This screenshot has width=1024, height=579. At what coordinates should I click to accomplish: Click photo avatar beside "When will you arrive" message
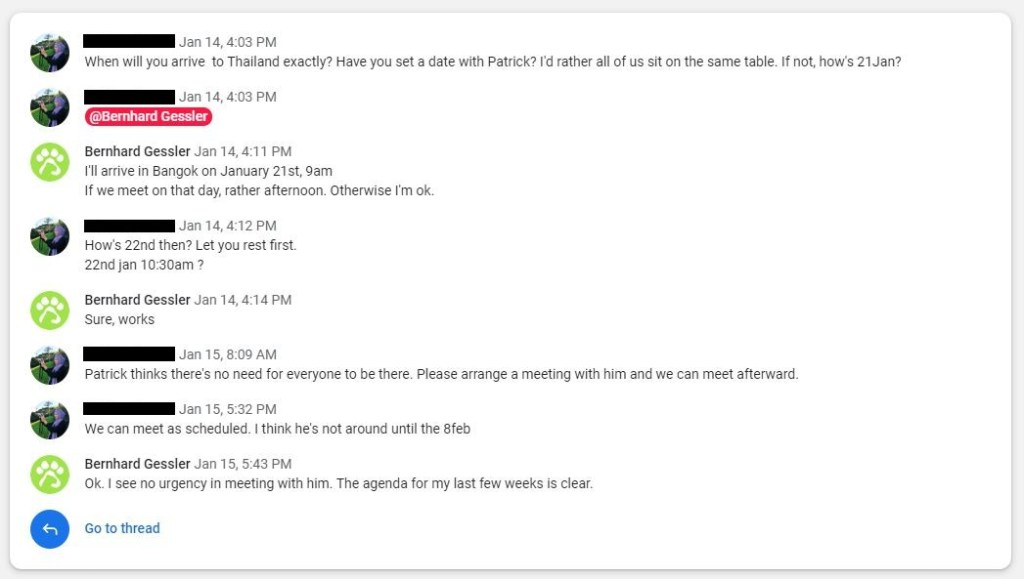50,52
